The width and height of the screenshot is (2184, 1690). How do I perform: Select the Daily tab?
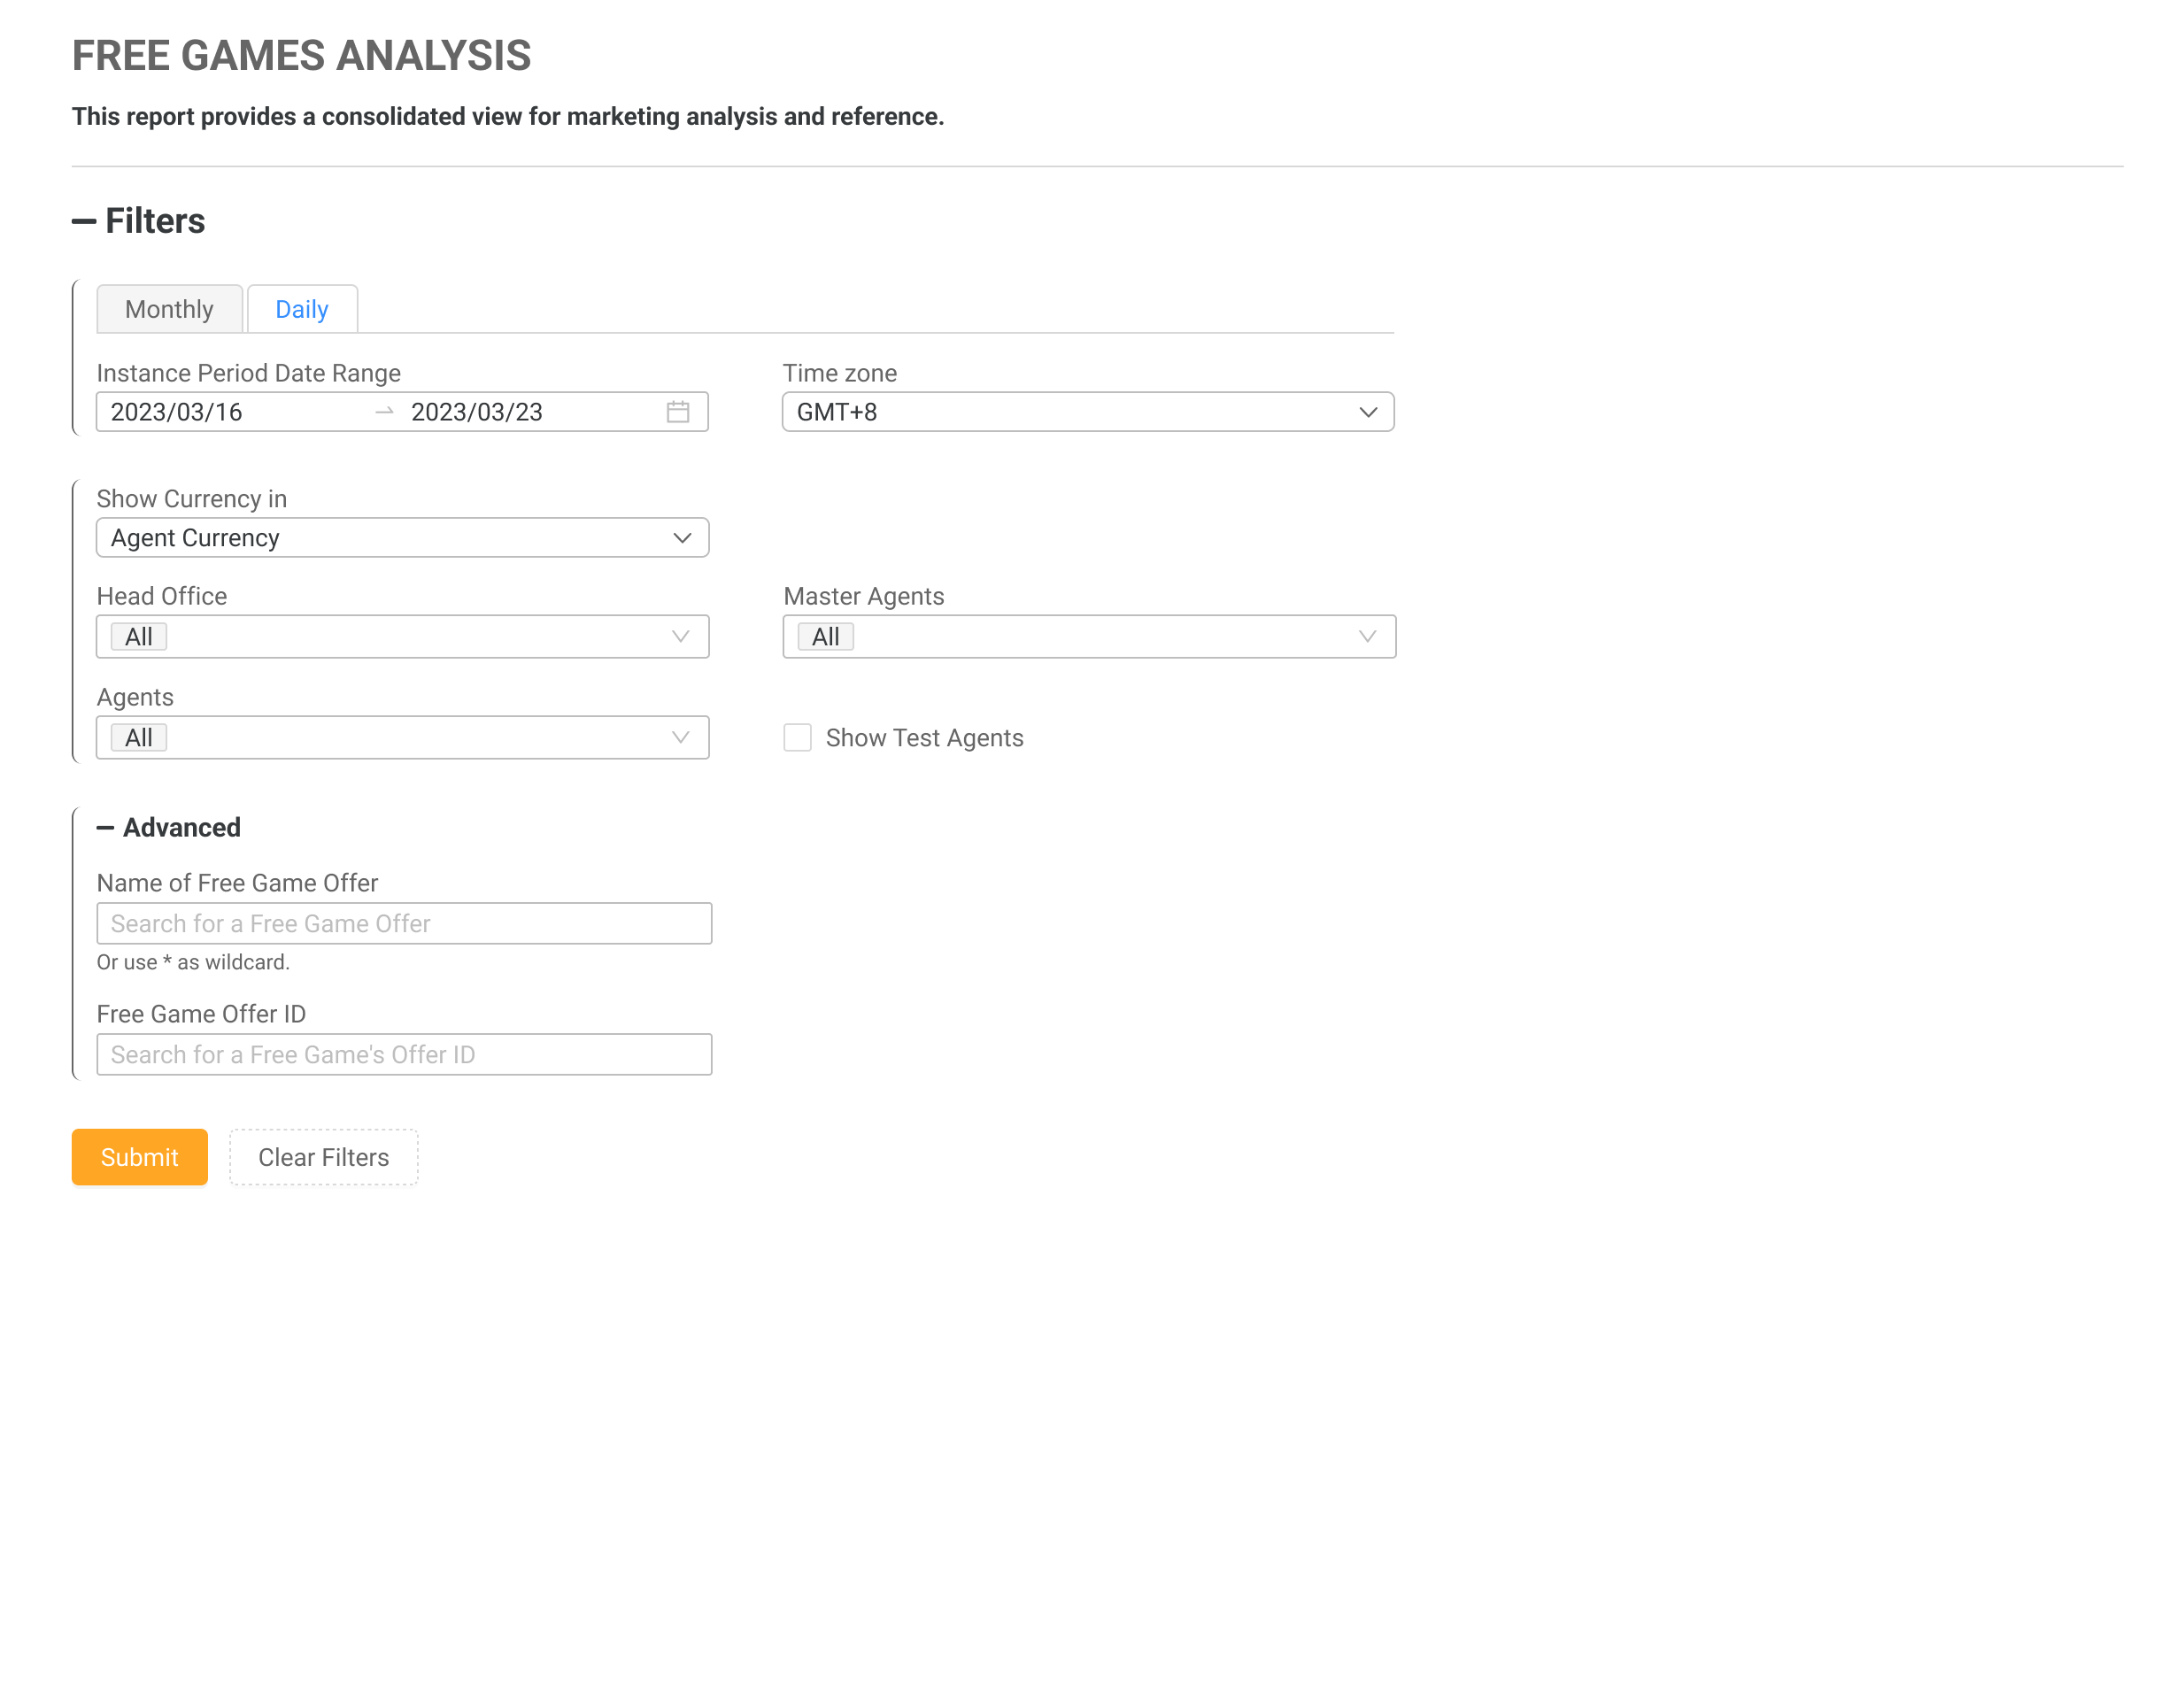pos(301,309)
